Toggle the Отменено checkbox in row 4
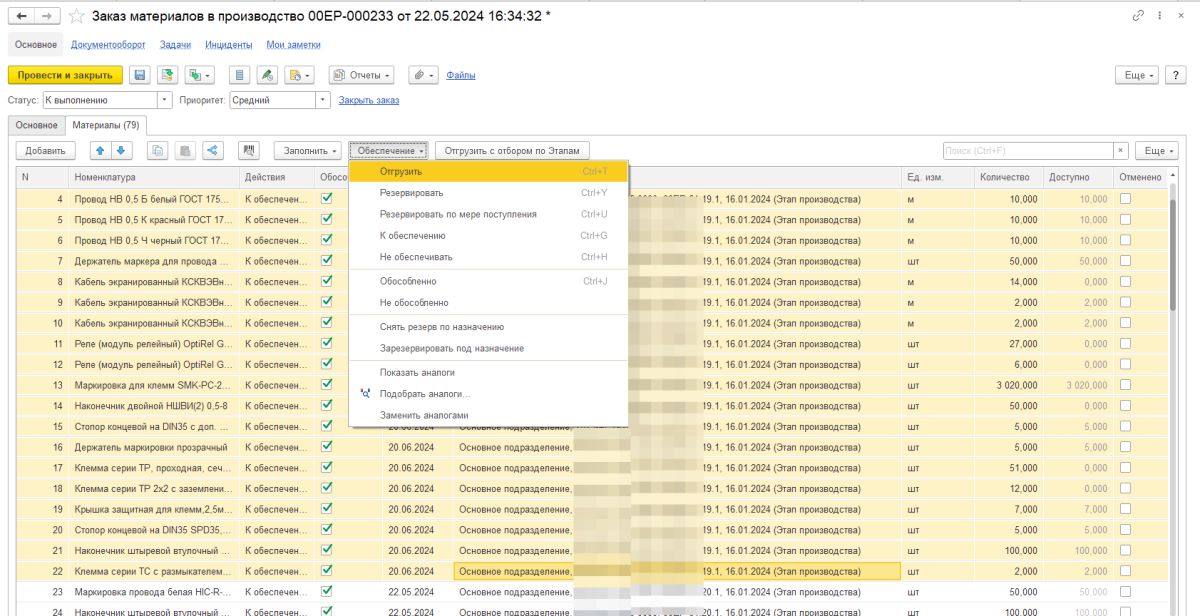 click(x=1126, y=199)
